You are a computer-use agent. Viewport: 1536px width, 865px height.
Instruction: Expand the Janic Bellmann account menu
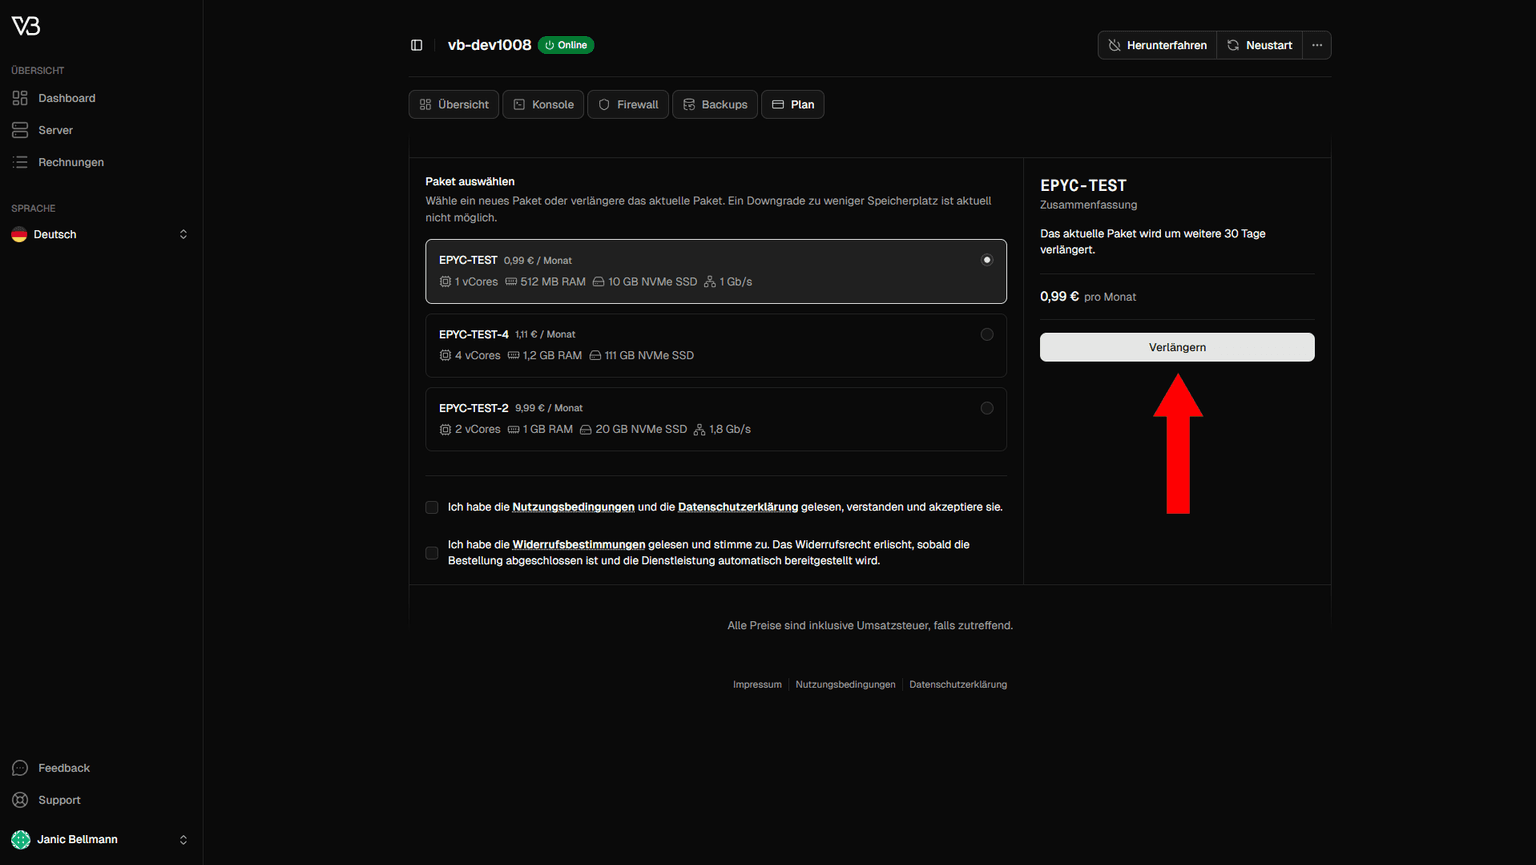click(100, 840)
